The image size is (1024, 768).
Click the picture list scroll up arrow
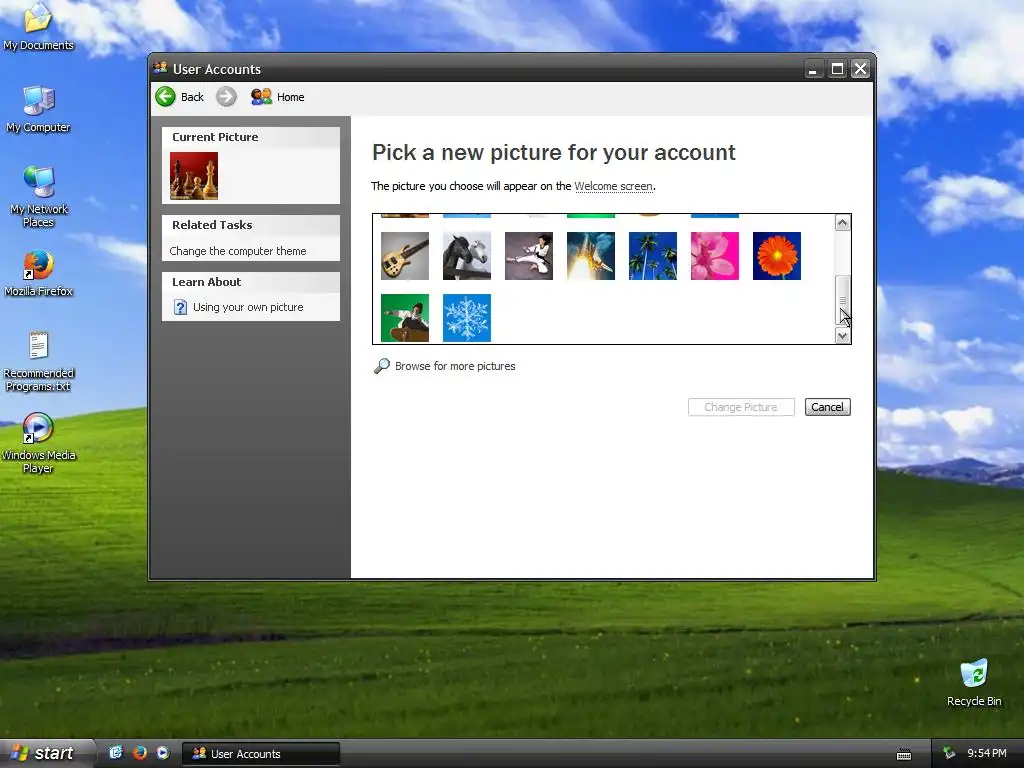point(842,223)
